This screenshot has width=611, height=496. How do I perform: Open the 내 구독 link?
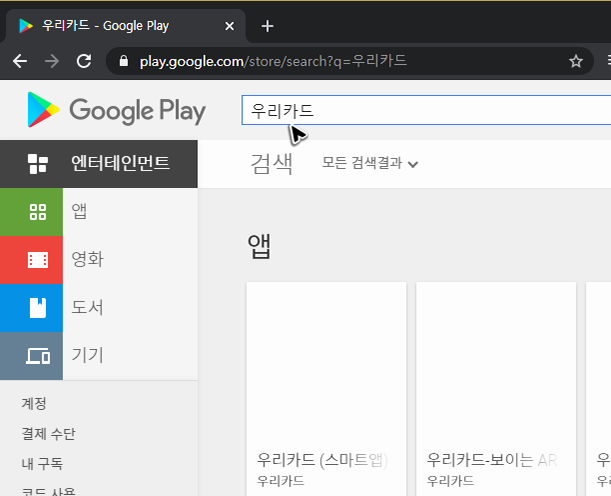tap(42, 463)
